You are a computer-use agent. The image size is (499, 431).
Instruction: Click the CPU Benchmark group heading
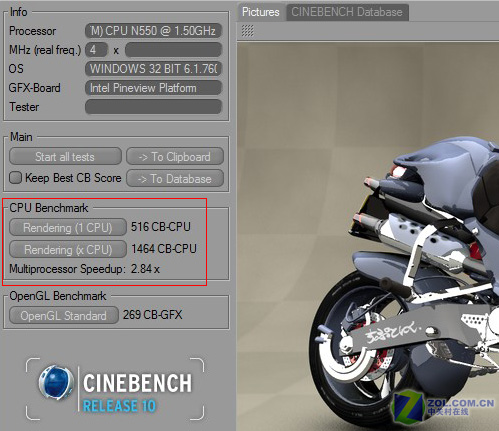[49, 208]
